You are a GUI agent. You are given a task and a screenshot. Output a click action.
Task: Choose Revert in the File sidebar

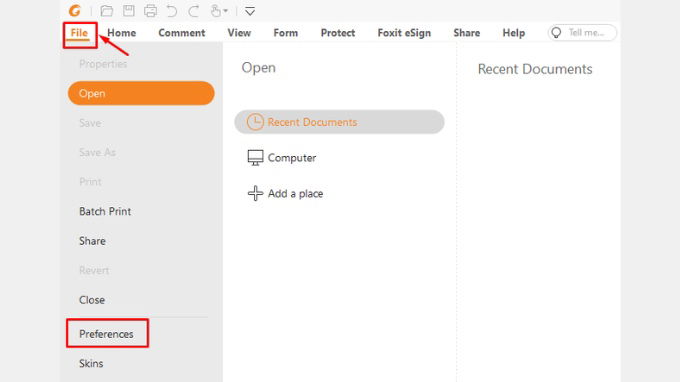(94, 271)
